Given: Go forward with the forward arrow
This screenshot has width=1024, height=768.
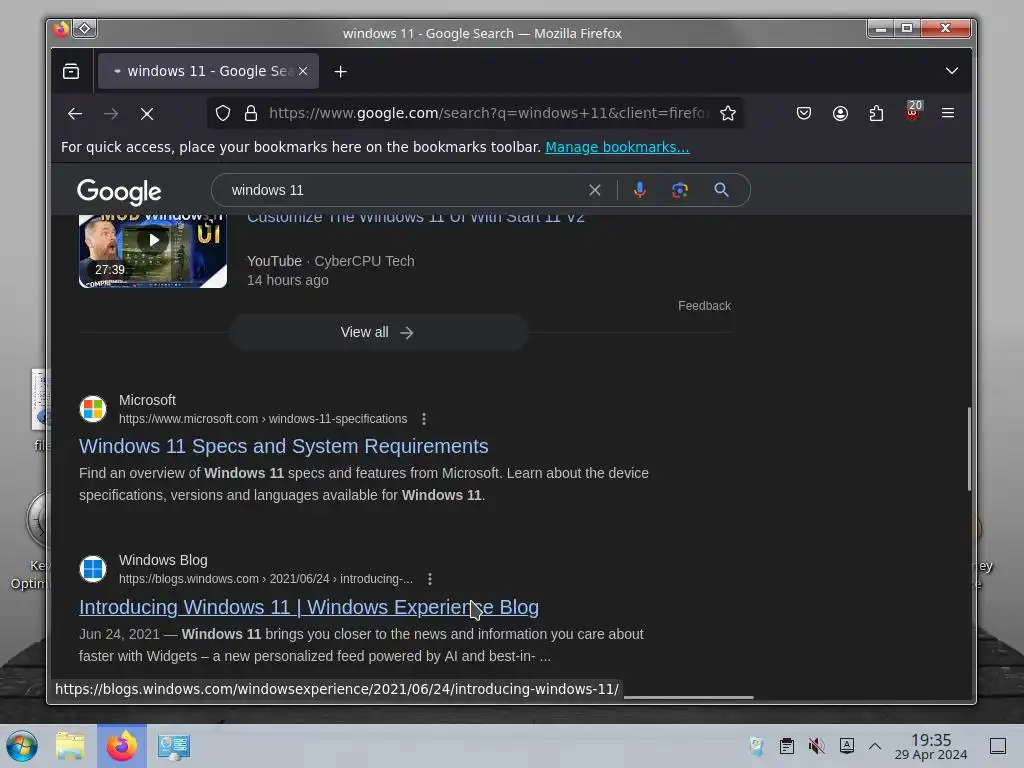Looking at the screenshot, I should (111, 114).
